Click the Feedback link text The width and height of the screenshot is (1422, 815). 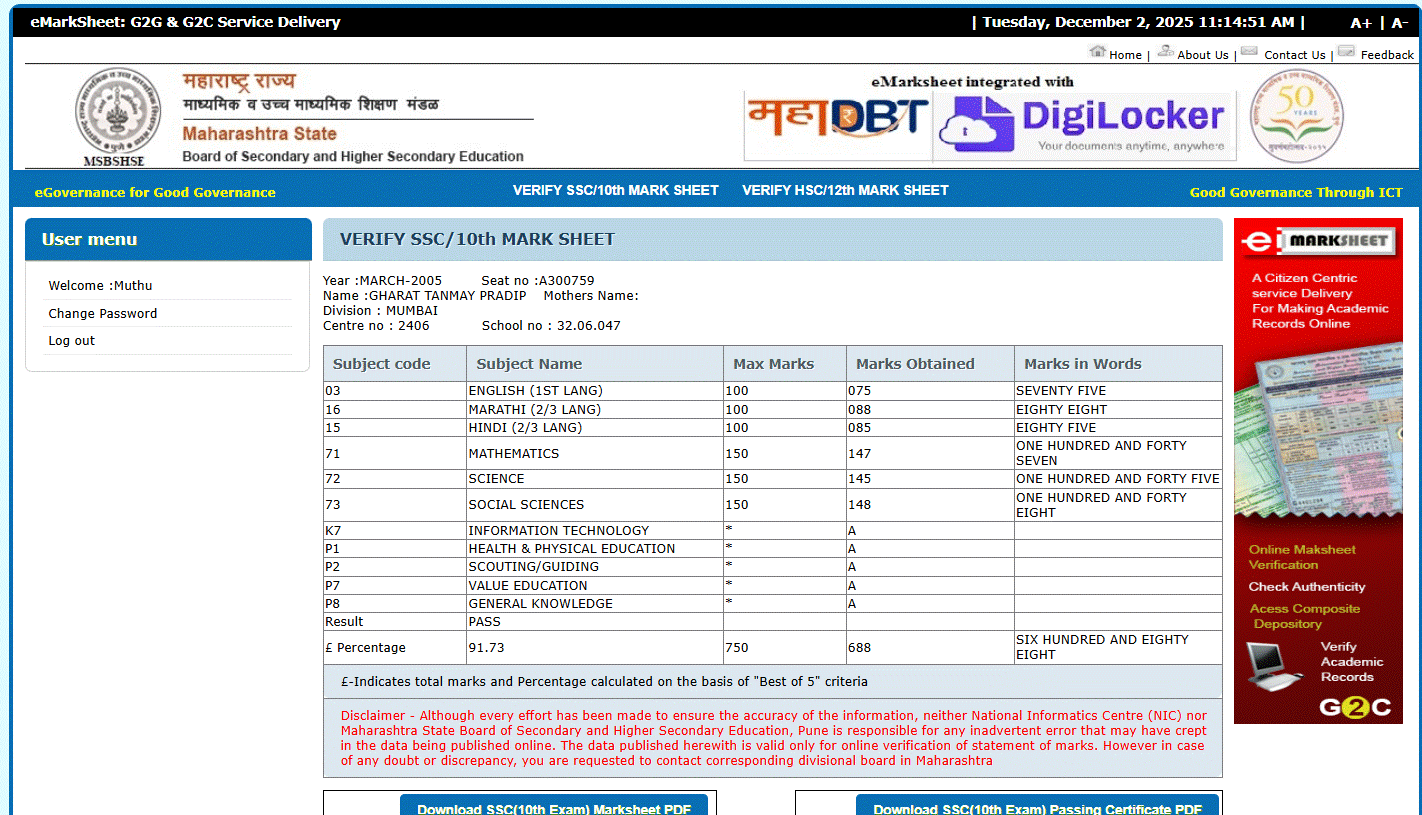[1387, 55]
